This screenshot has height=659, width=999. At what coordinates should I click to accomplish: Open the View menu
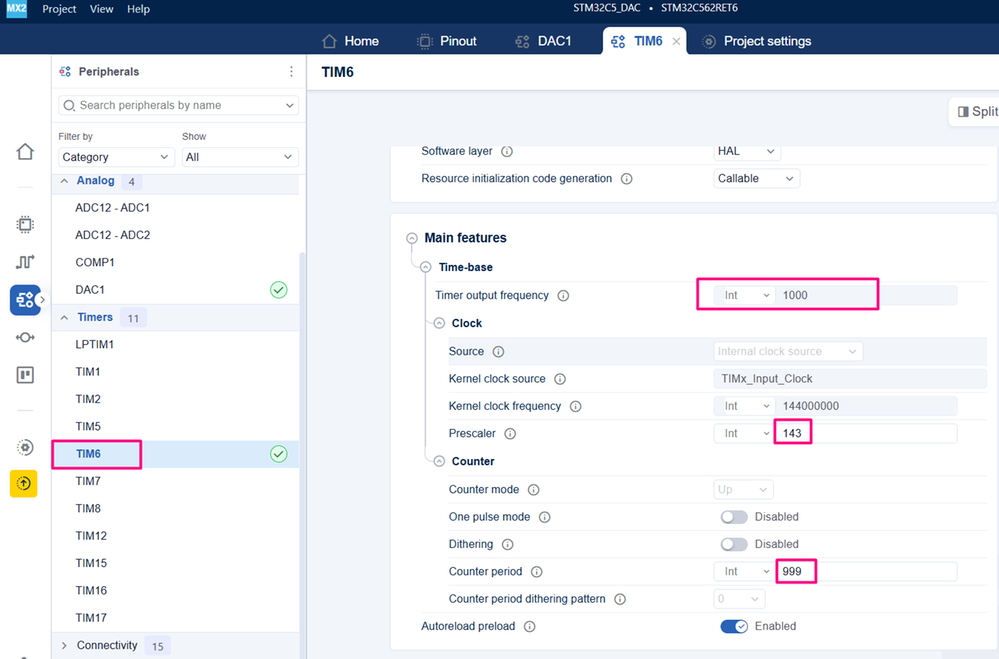[101, 9]
